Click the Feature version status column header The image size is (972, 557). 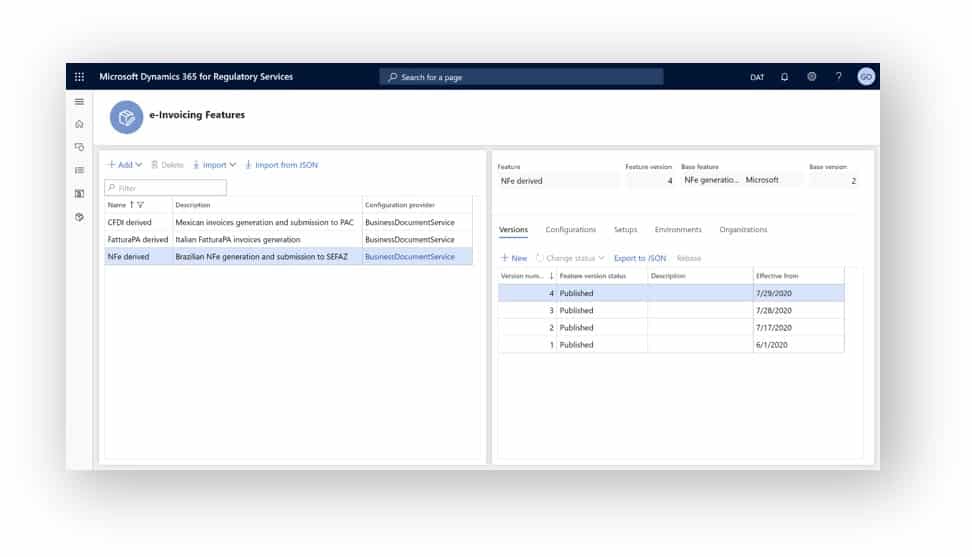point(593,276)
